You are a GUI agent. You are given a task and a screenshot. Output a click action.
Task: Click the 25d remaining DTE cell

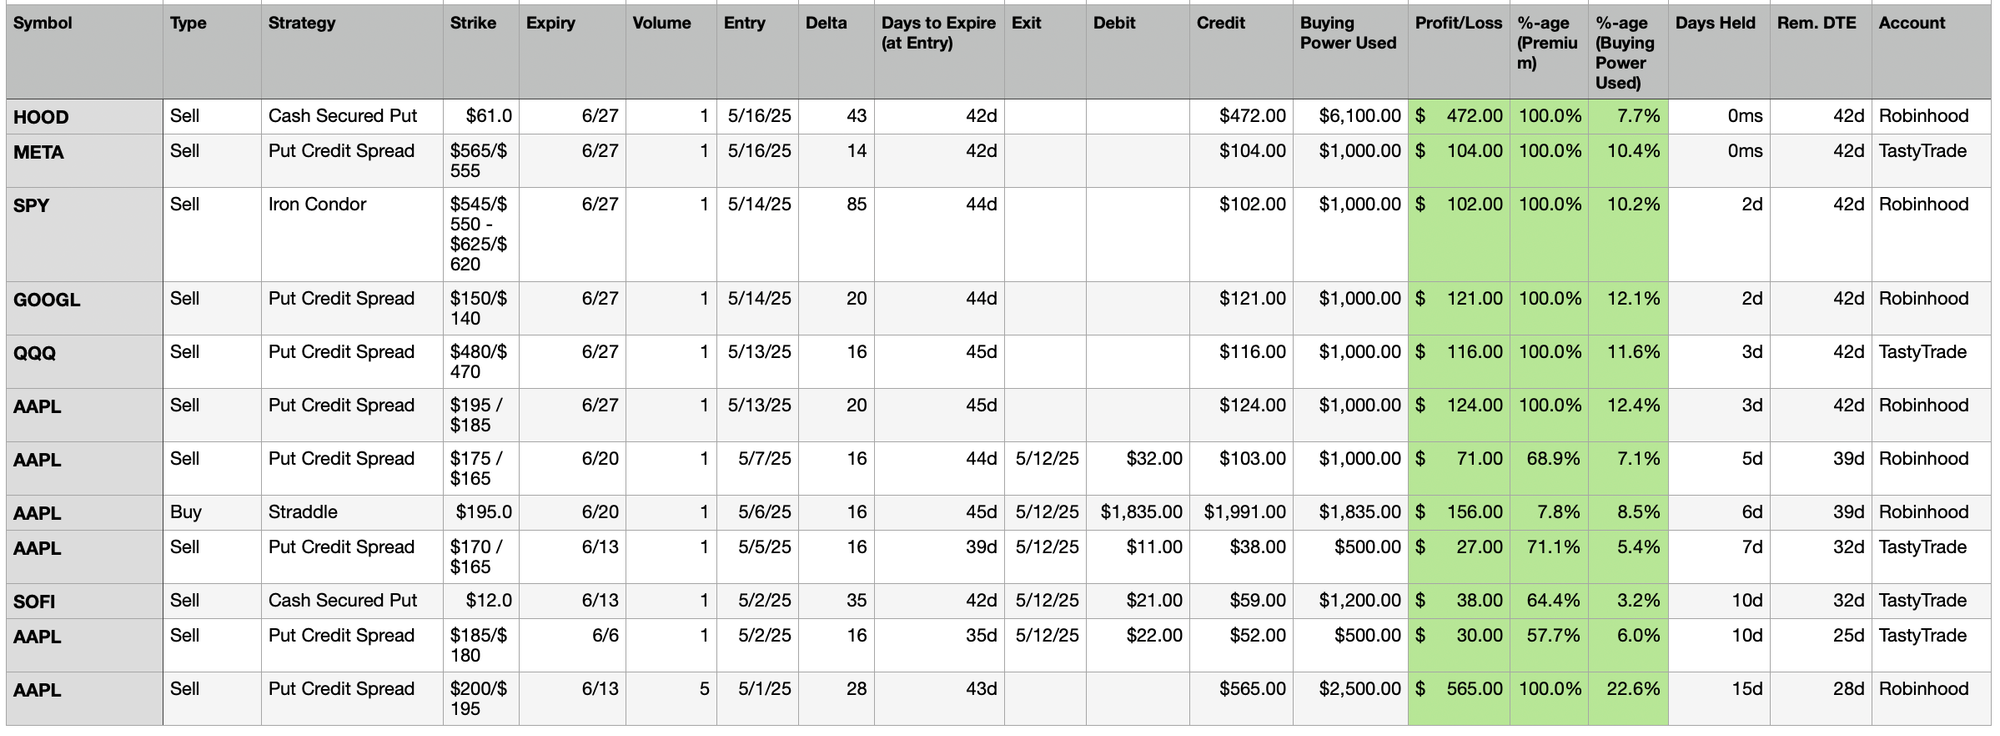click(1821, 645)
